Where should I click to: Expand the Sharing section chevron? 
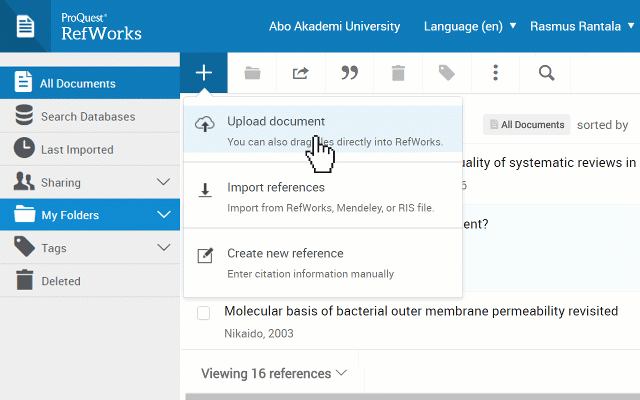coord(164,182)
